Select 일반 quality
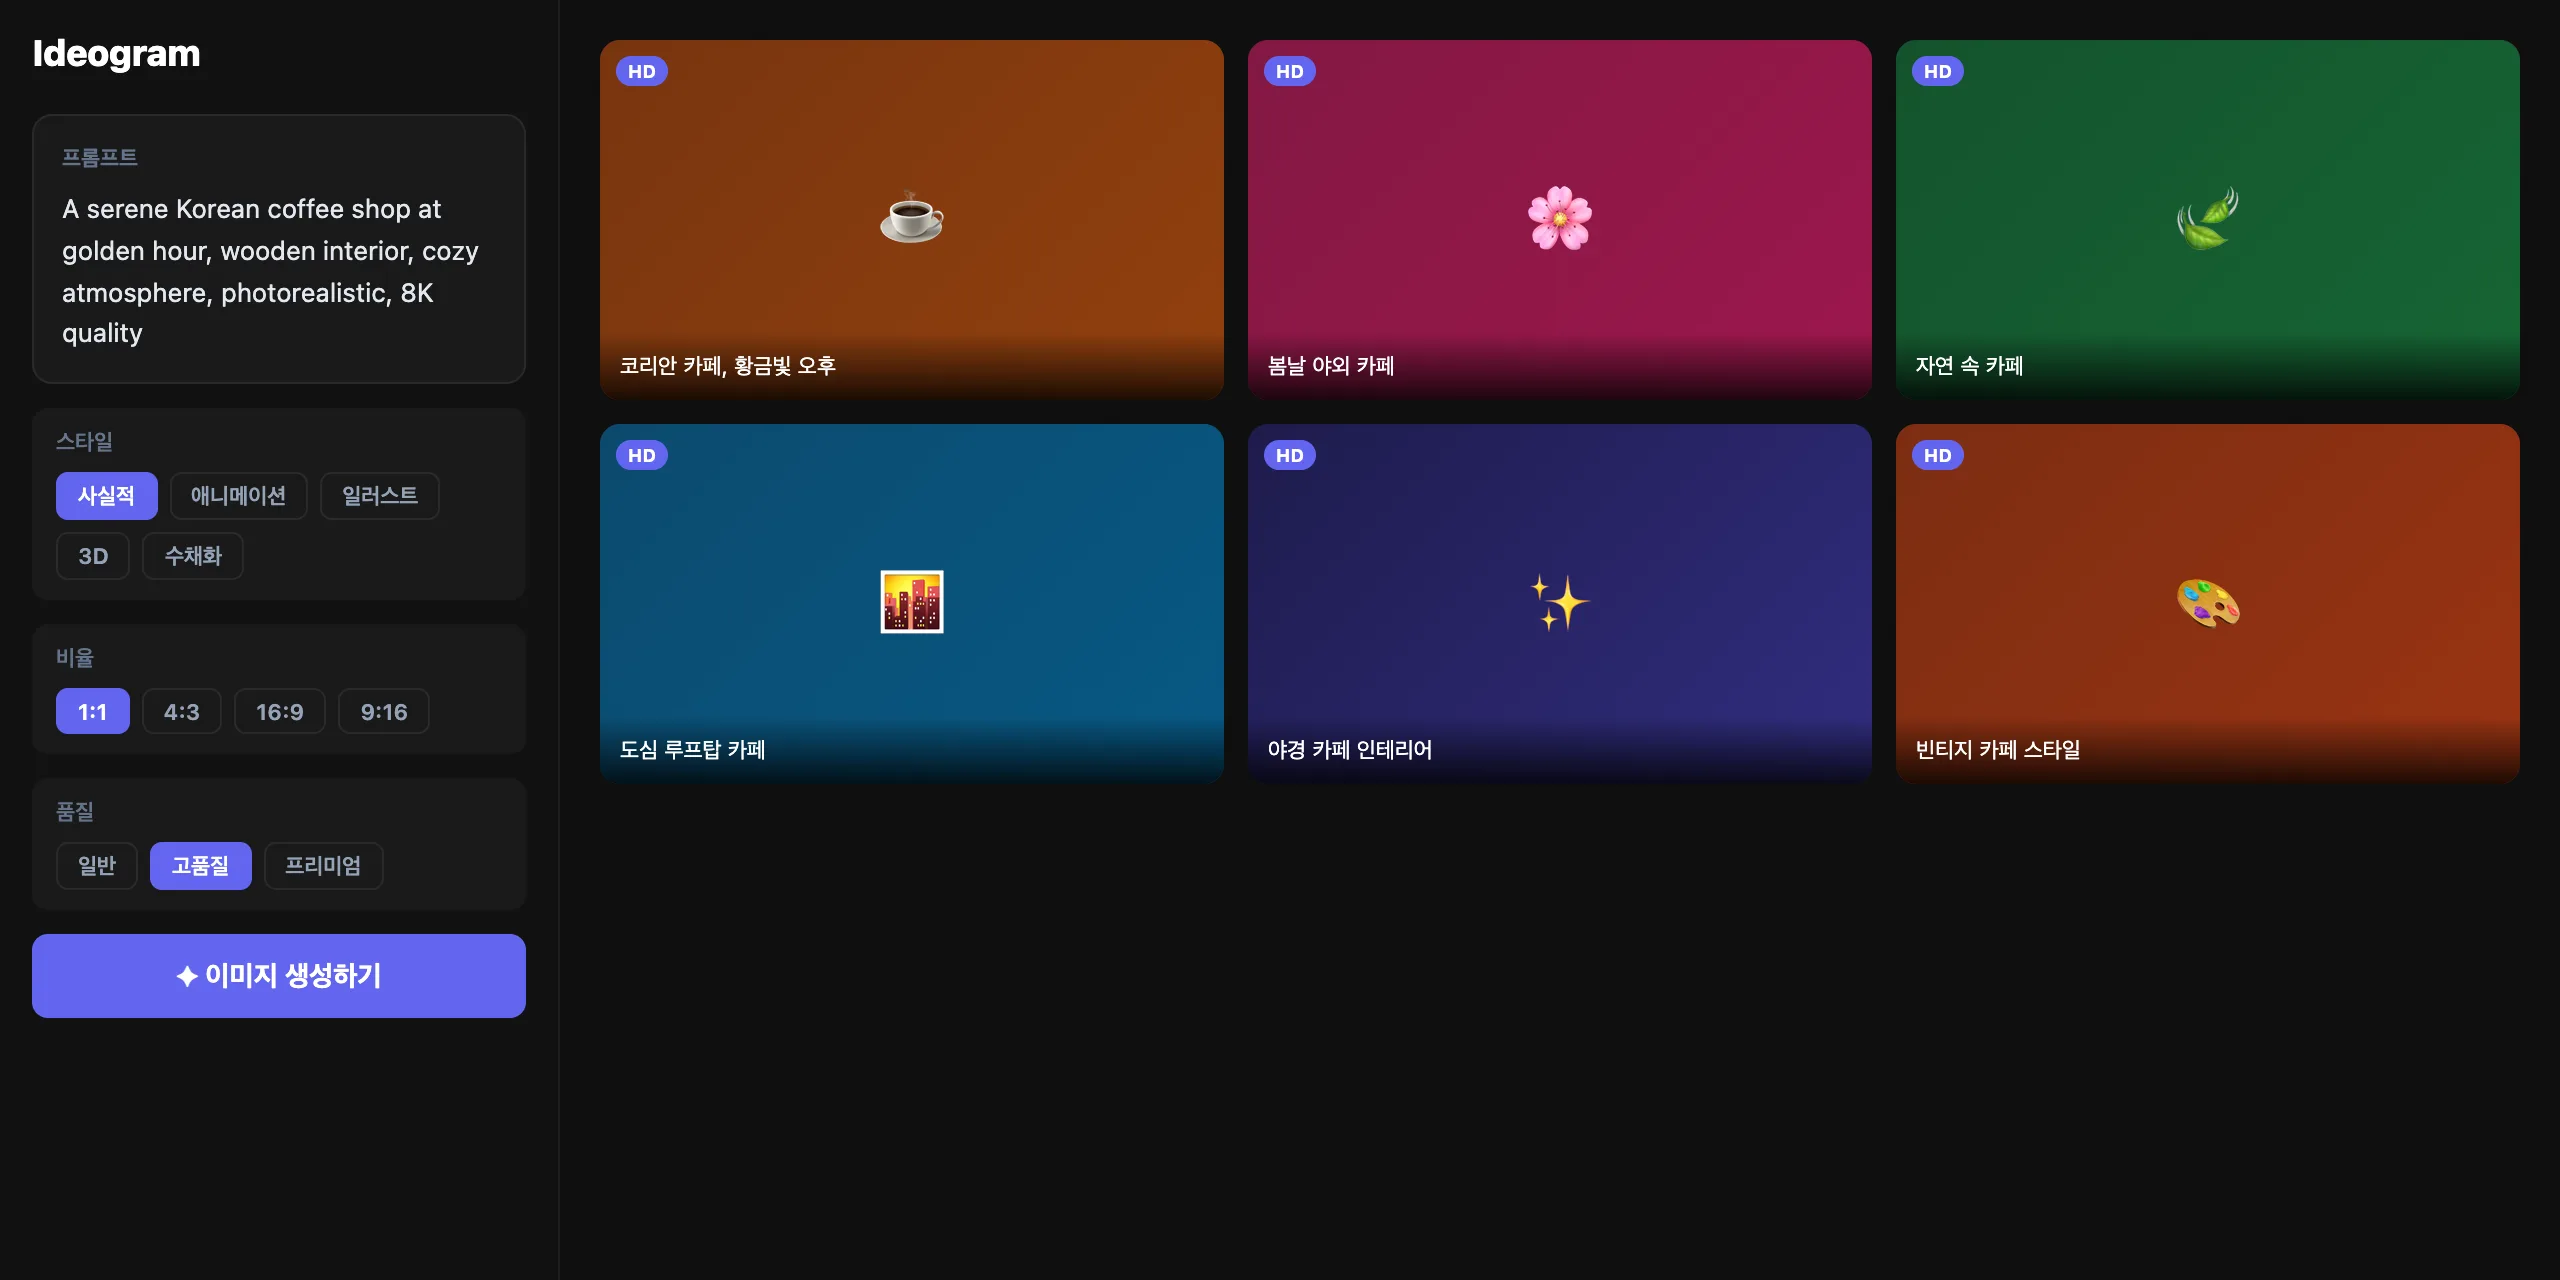2560x1280 pixels. coord(97,866)
